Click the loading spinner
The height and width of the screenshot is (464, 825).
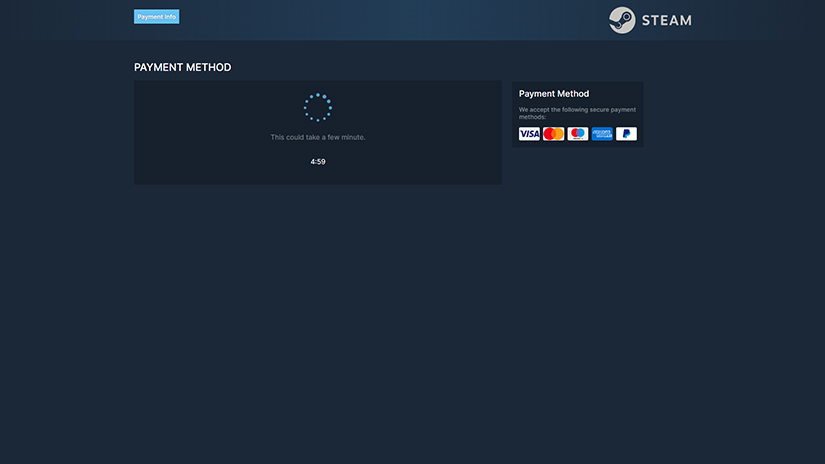click(x=318, y=107)
